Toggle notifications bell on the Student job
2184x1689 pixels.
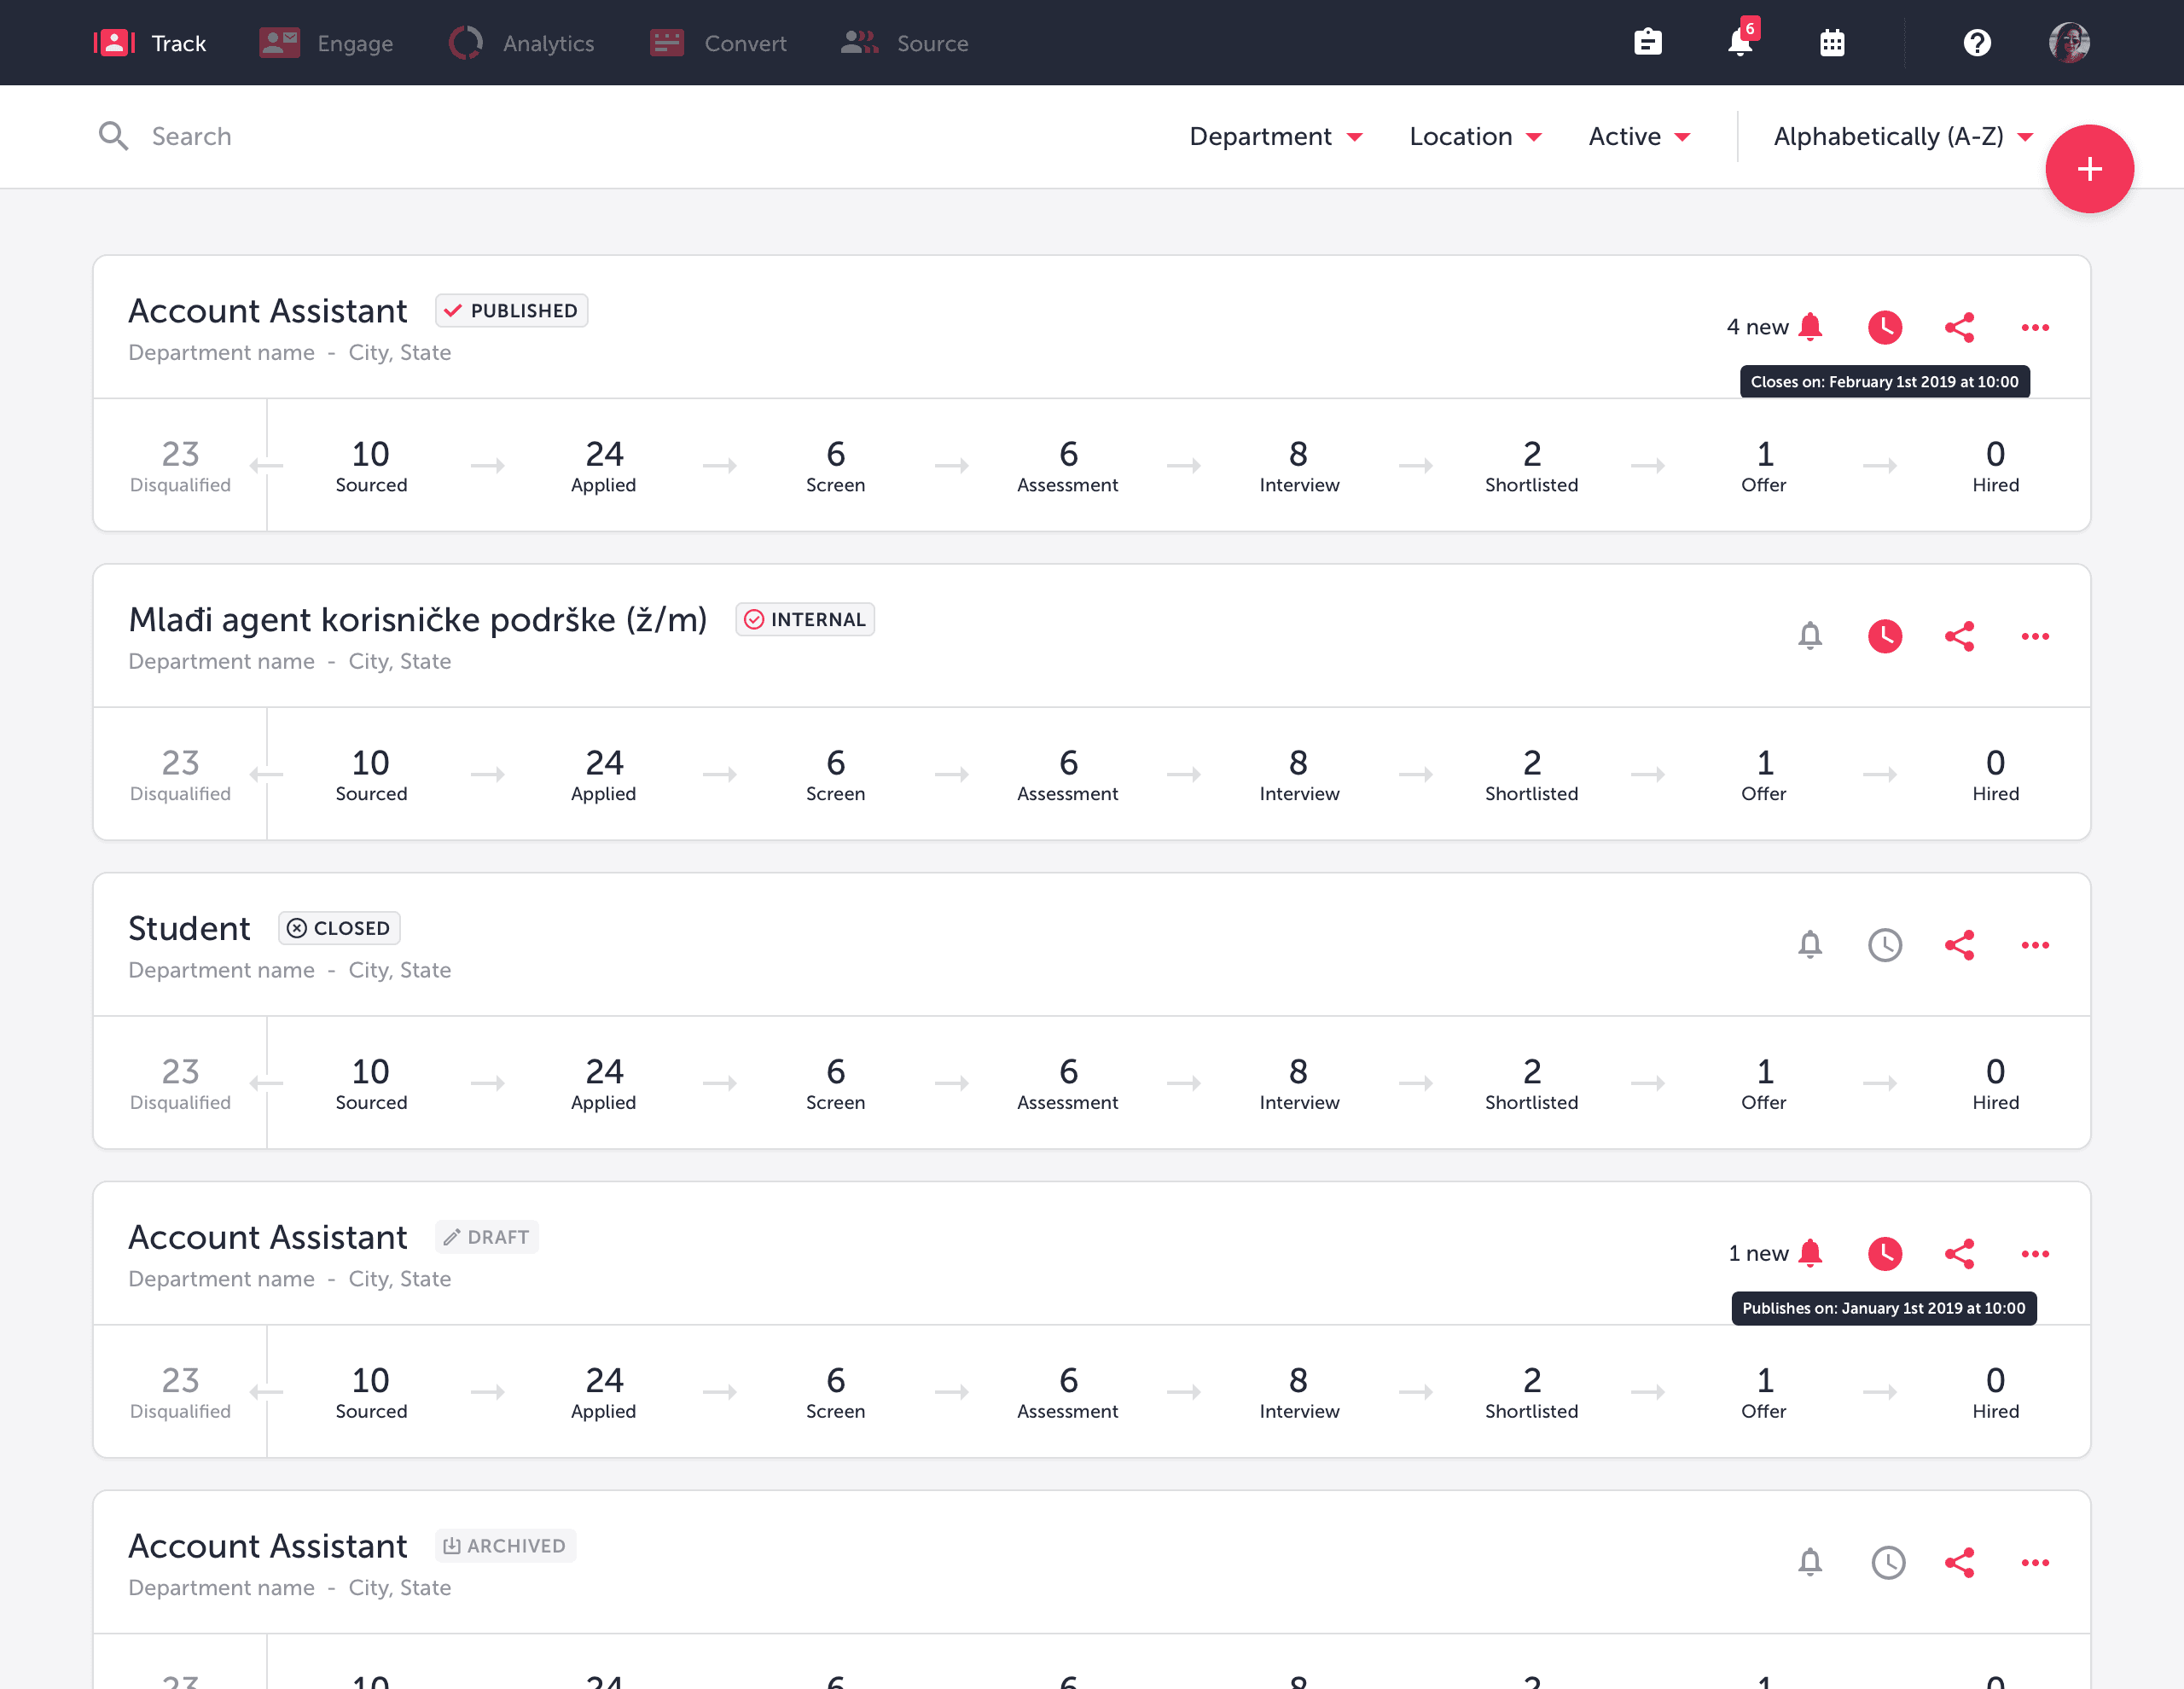coord(1809,945)
